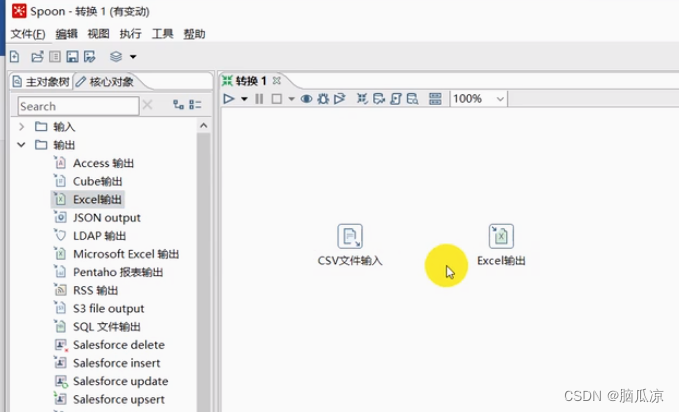
Task: Click the collapse-all tree icon
Action: [x=195, y=104]
